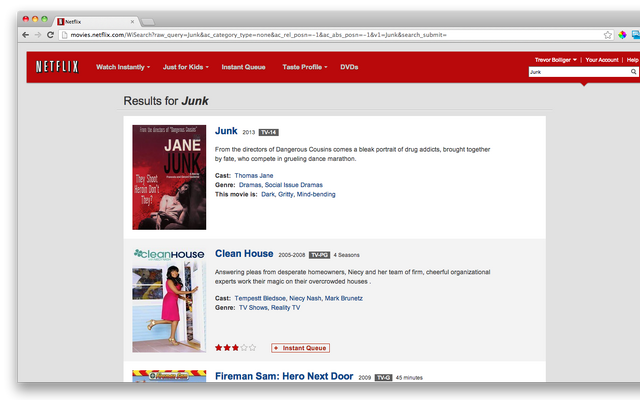
Task: Open the Trevor Bolliger account dropdown
Action: tap(556, 60)
